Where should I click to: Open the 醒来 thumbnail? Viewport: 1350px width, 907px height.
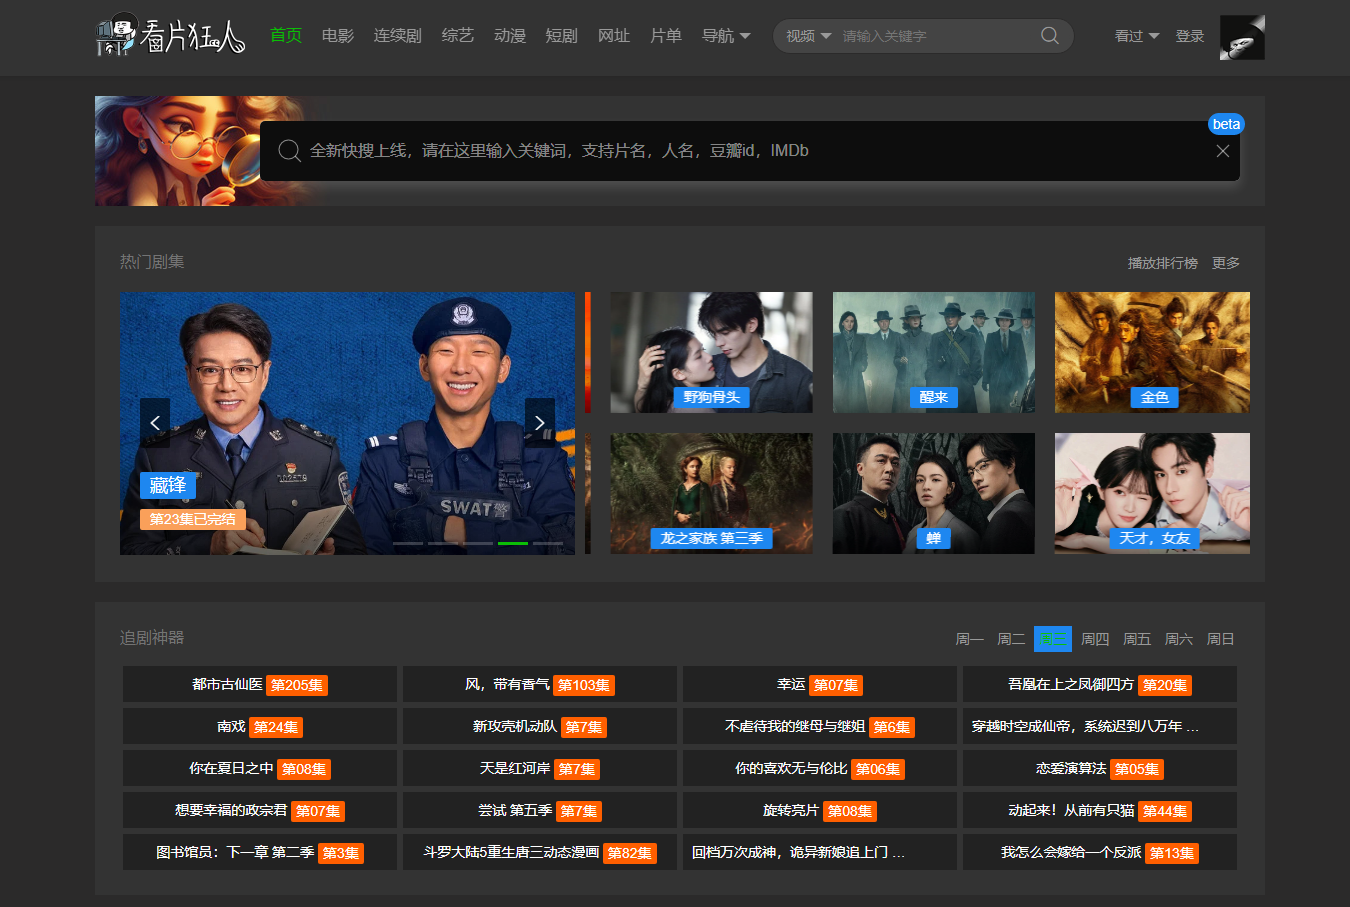(934, 352)
